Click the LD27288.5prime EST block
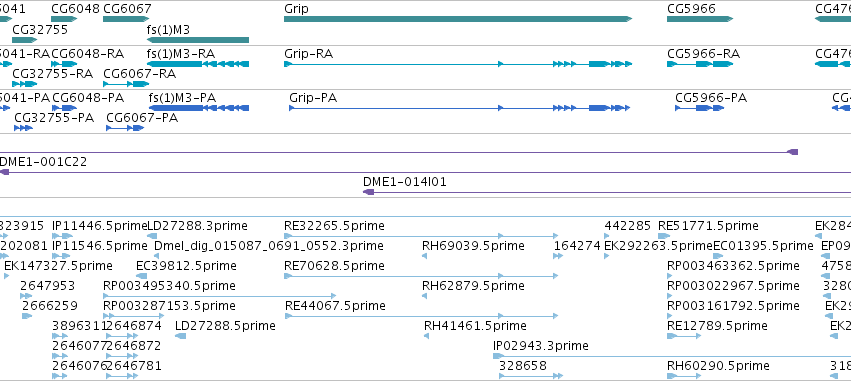Screen dimensions: 851x381 pyautogui.click(x=181, y=336)
